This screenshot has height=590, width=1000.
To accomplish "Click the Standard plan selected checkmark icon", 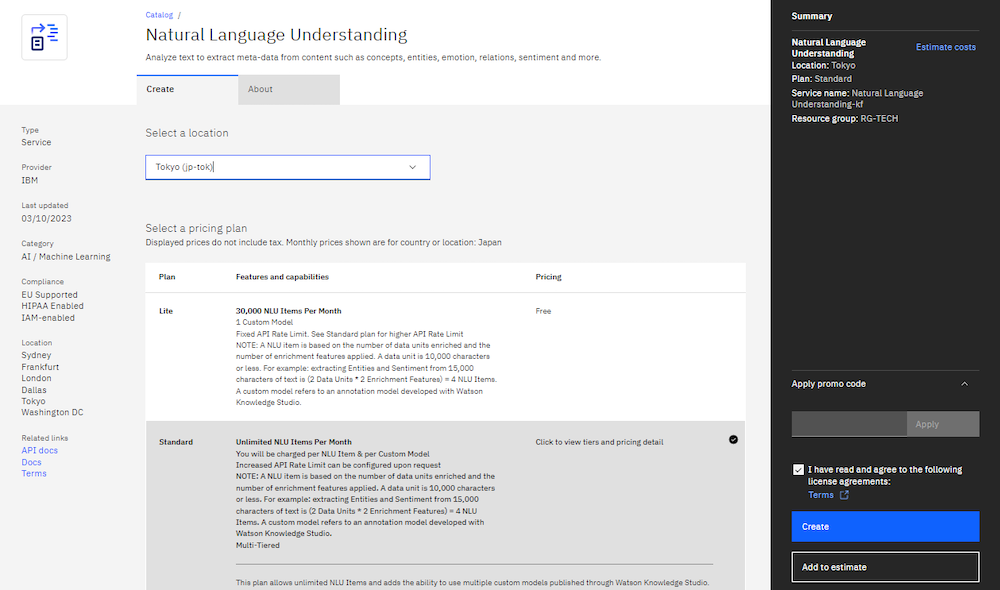I will click(733, 439).
